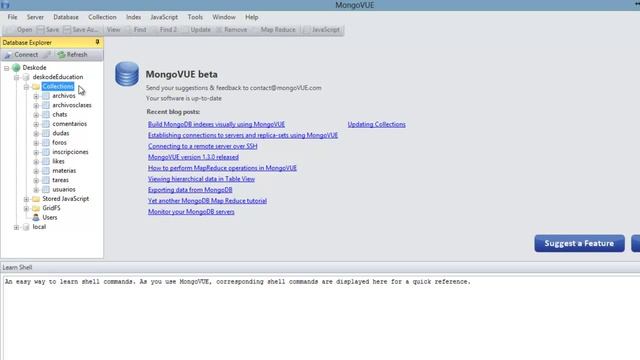
Task: Click the Save toolbar button
Action: point(48,30)
